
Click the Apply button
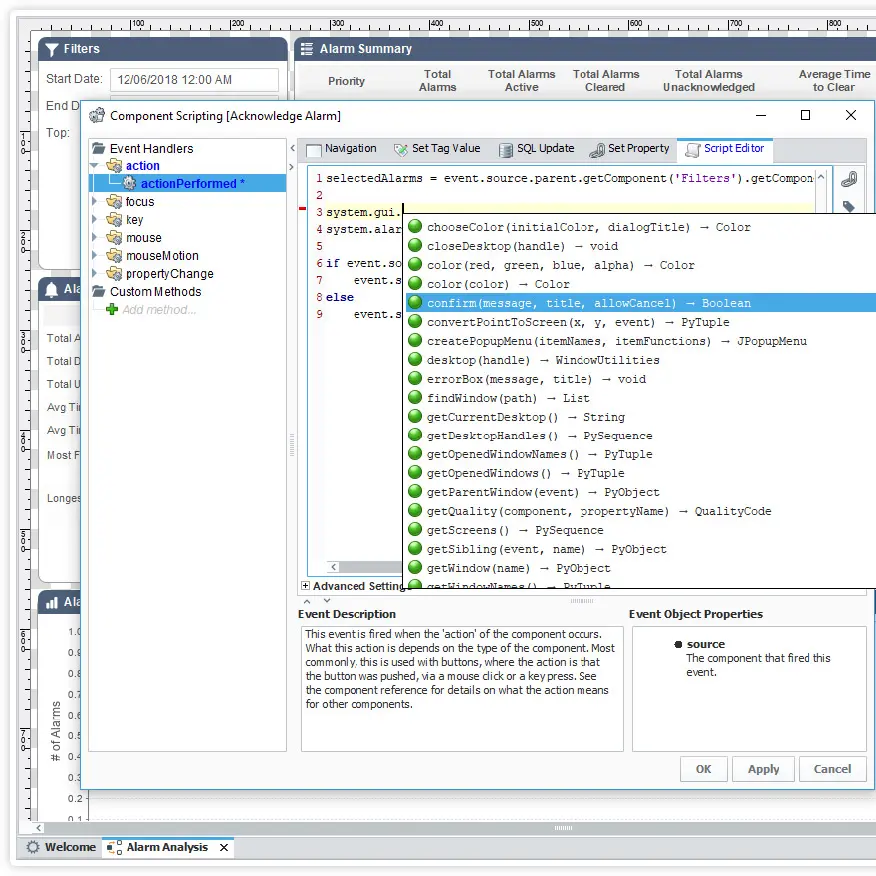click(x=763, y=769)
